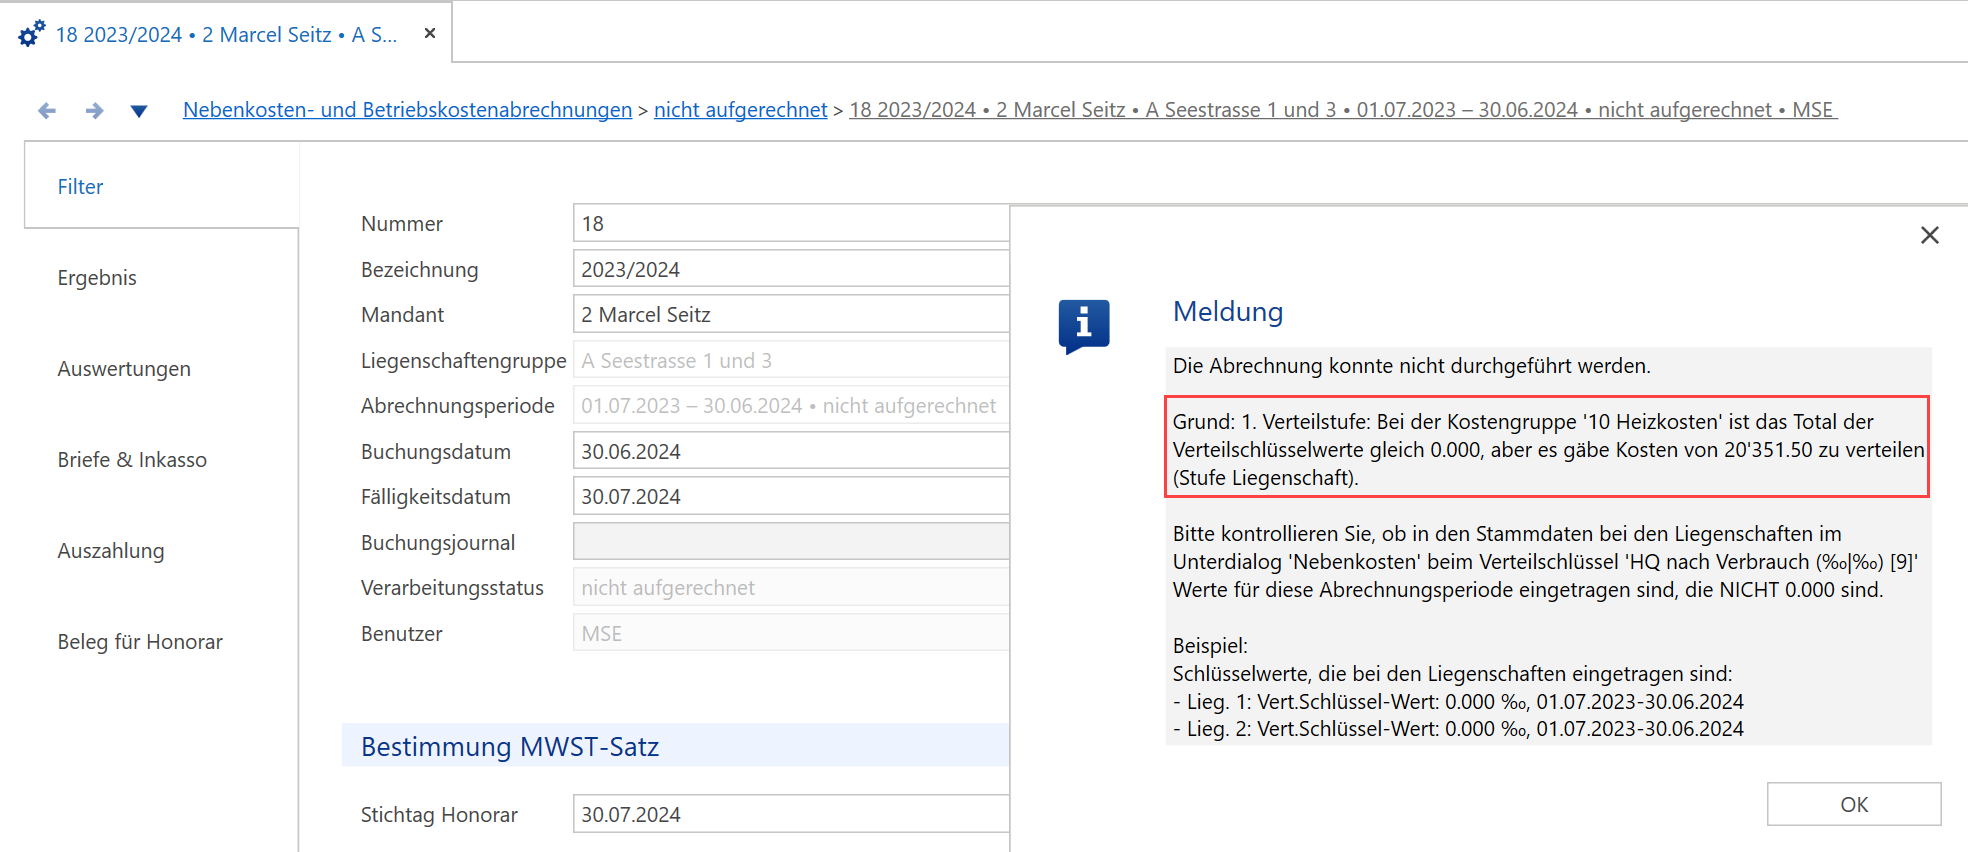
Task: Select the Filter side tab
Action: (x=161, y=186)
